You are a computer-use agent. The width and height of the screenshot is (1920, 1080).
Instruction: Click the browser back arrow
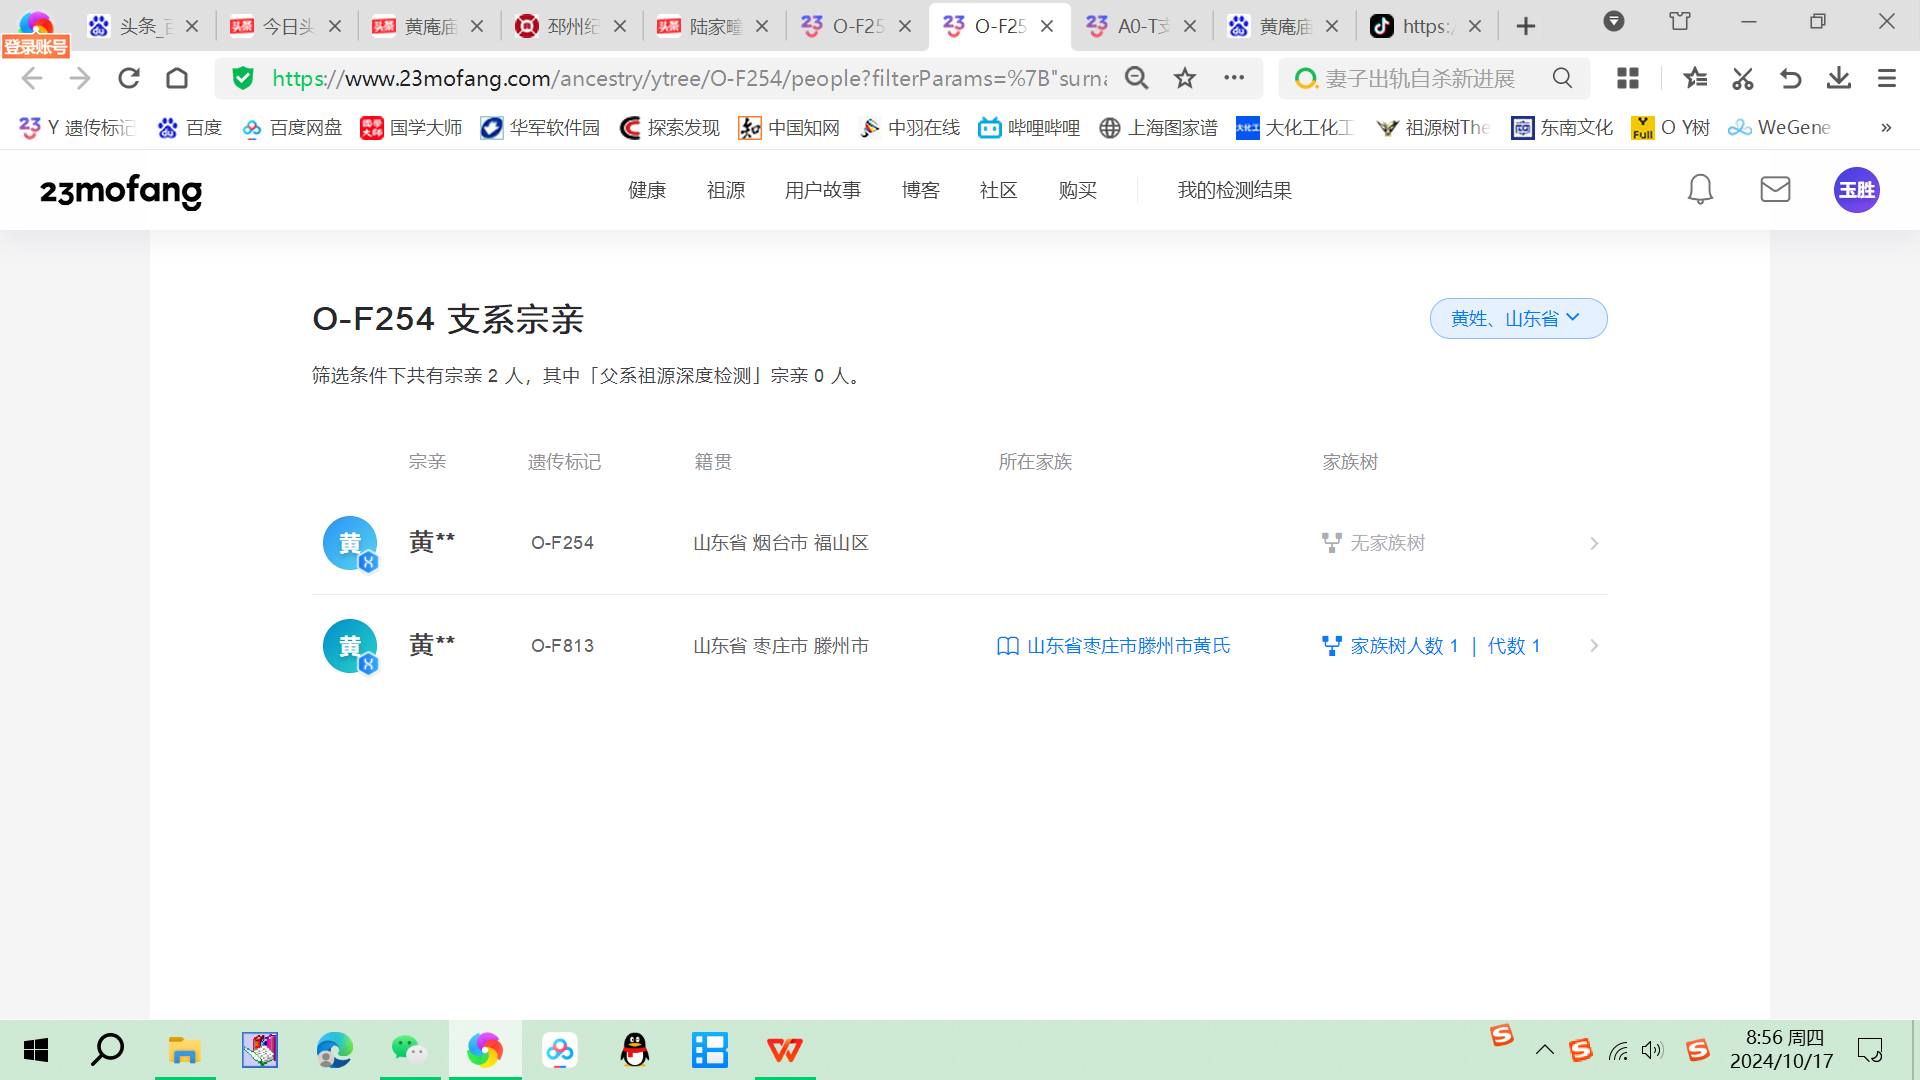pyautogui.click(x=32, y=78)
